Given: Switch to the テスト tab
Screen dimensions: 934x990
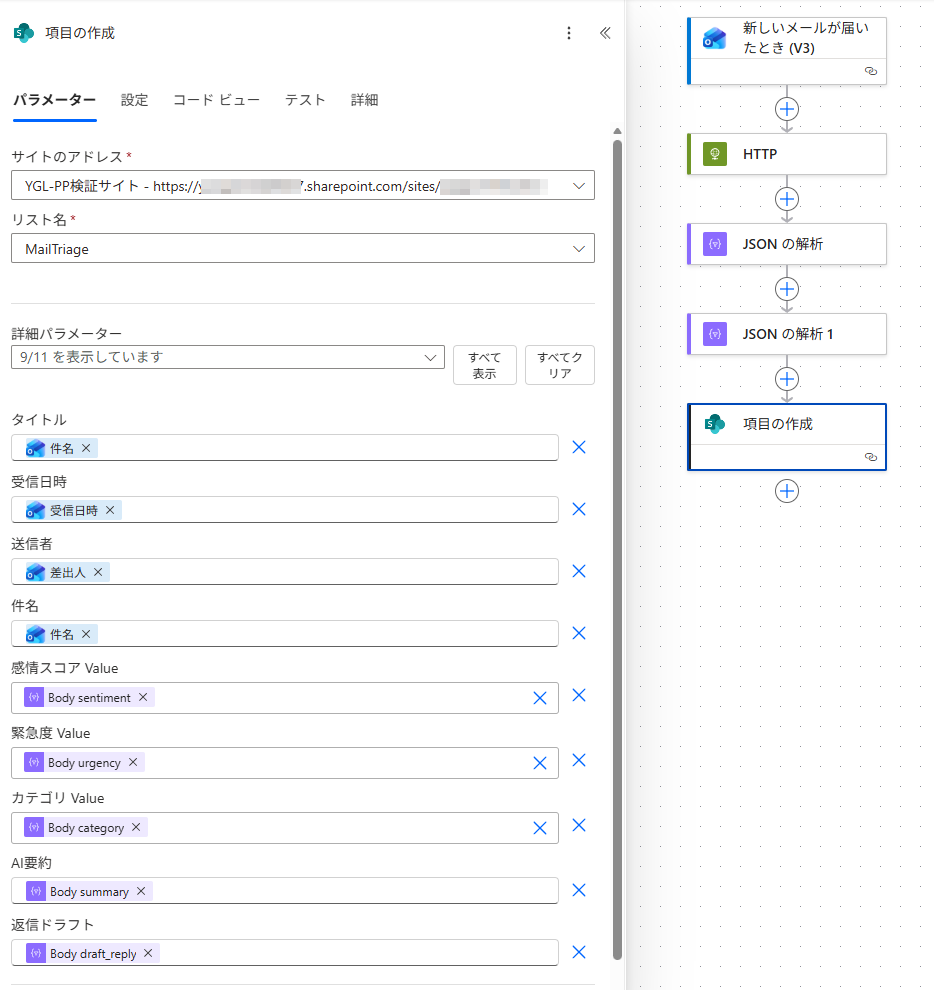Looking at the screenshot, I should [305, 100].
